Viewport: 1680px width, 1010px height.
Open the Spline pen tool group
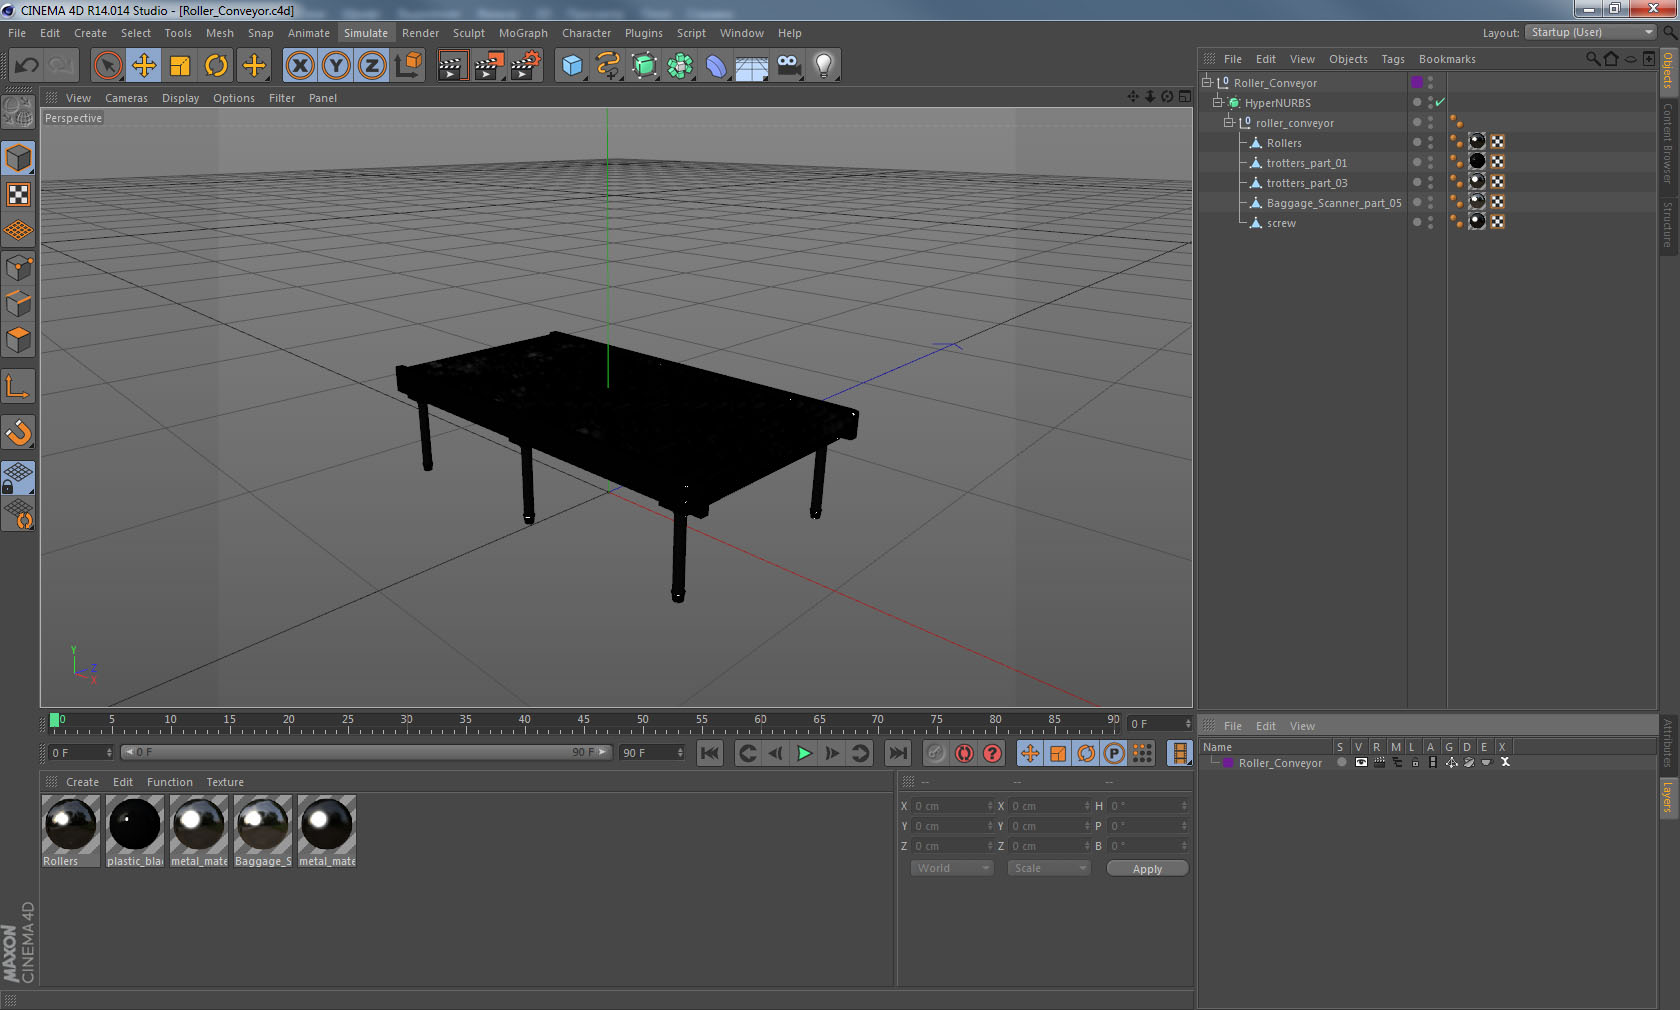click(x=608, y=66)
